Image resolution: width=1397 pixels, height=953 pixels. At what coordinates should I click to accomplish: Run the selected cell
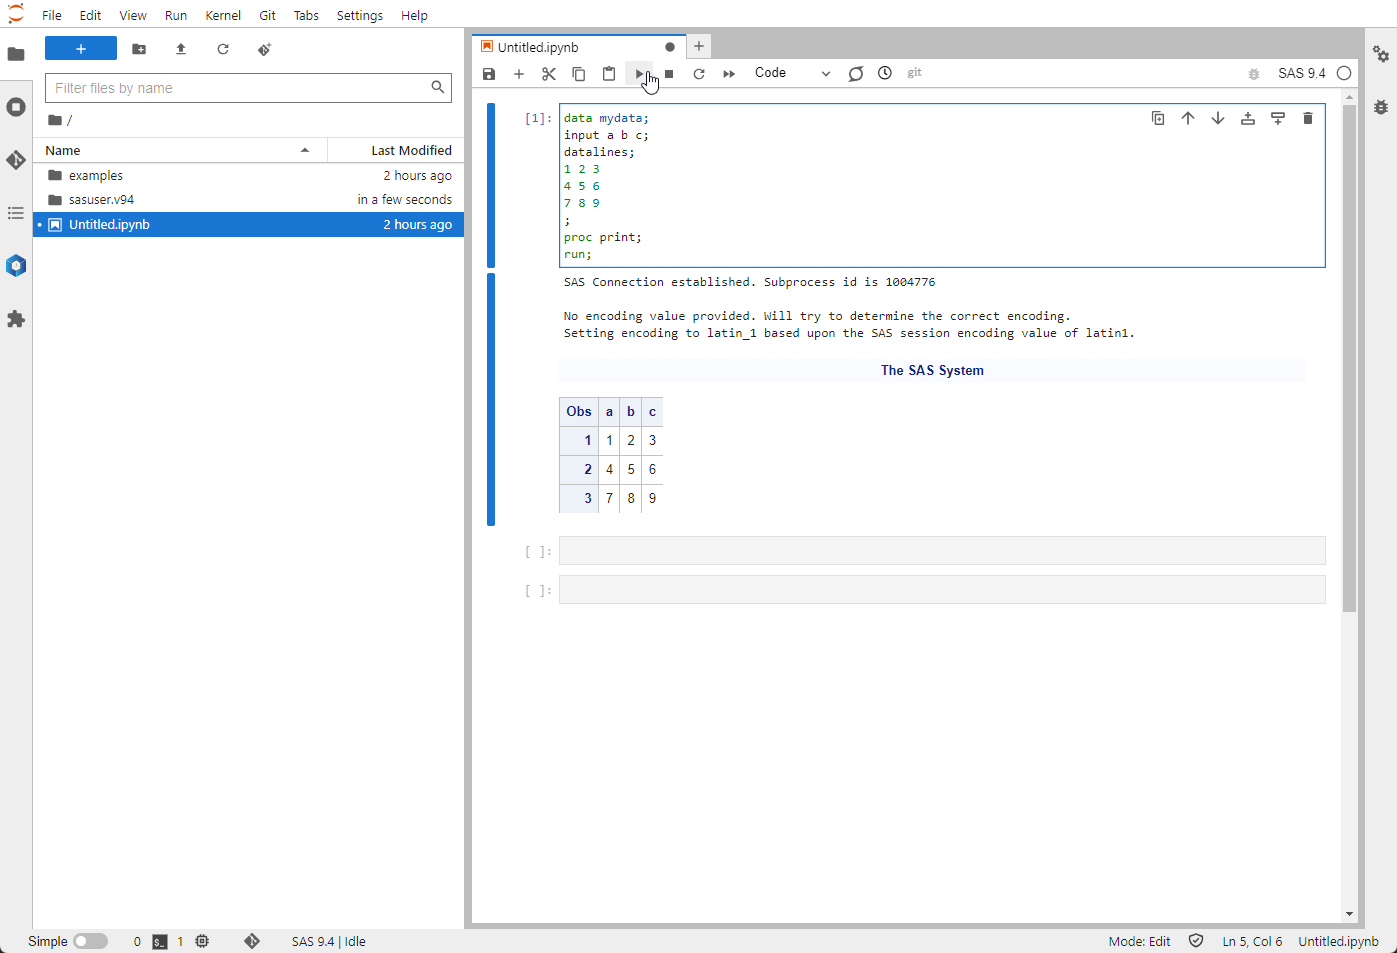coord(639,74)
